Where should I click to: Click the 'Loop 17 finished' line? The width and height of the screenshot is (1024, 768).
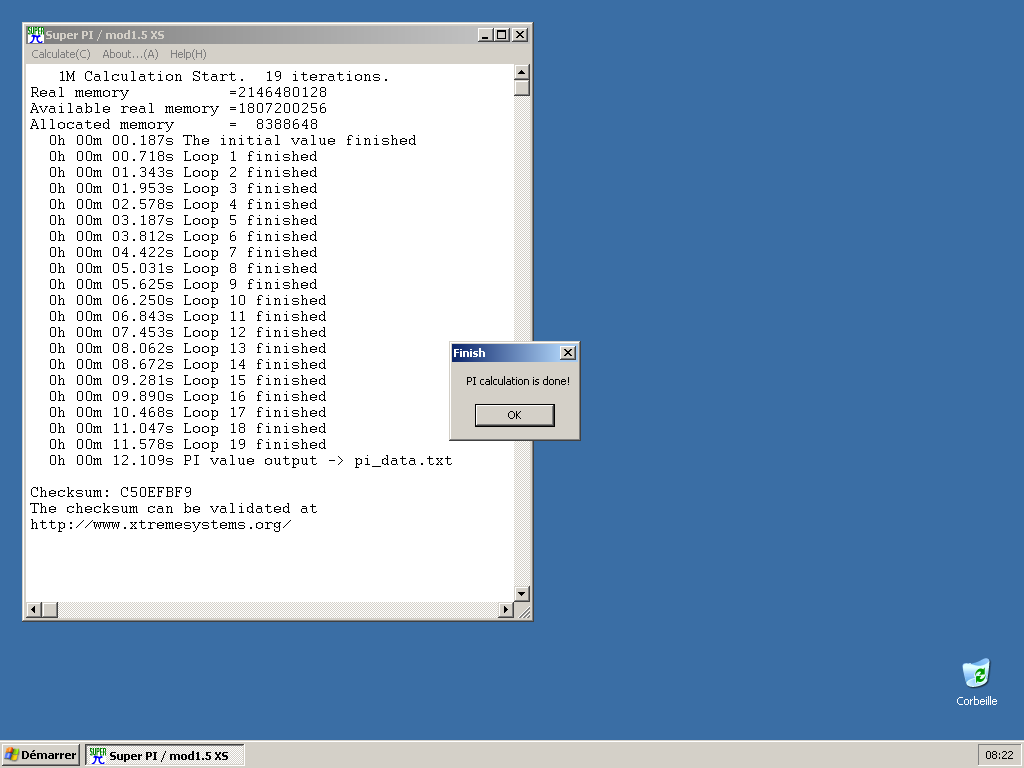pyautogui.click(x=187, y=413)
